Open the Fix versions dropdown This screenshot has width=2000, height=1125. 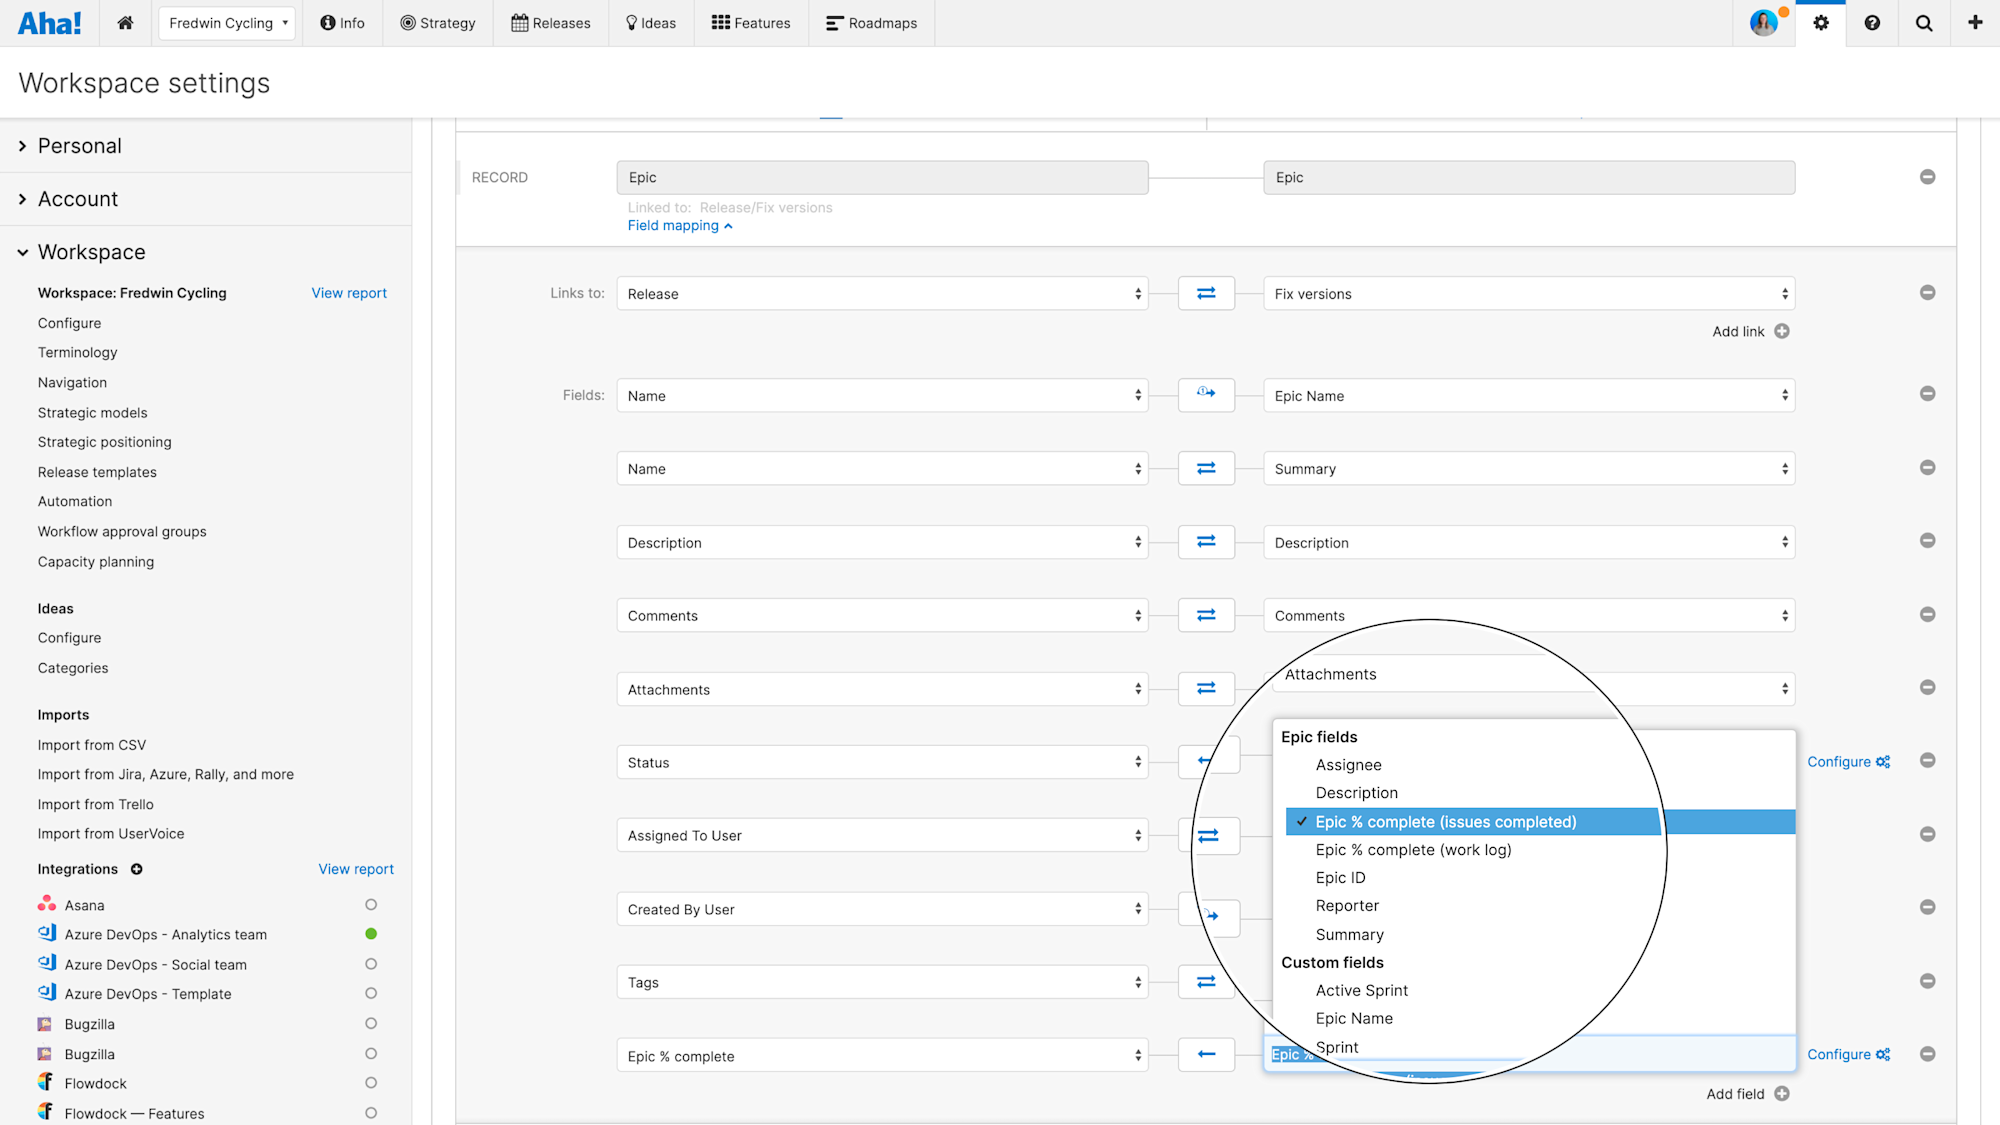[x=1529, y=294]
